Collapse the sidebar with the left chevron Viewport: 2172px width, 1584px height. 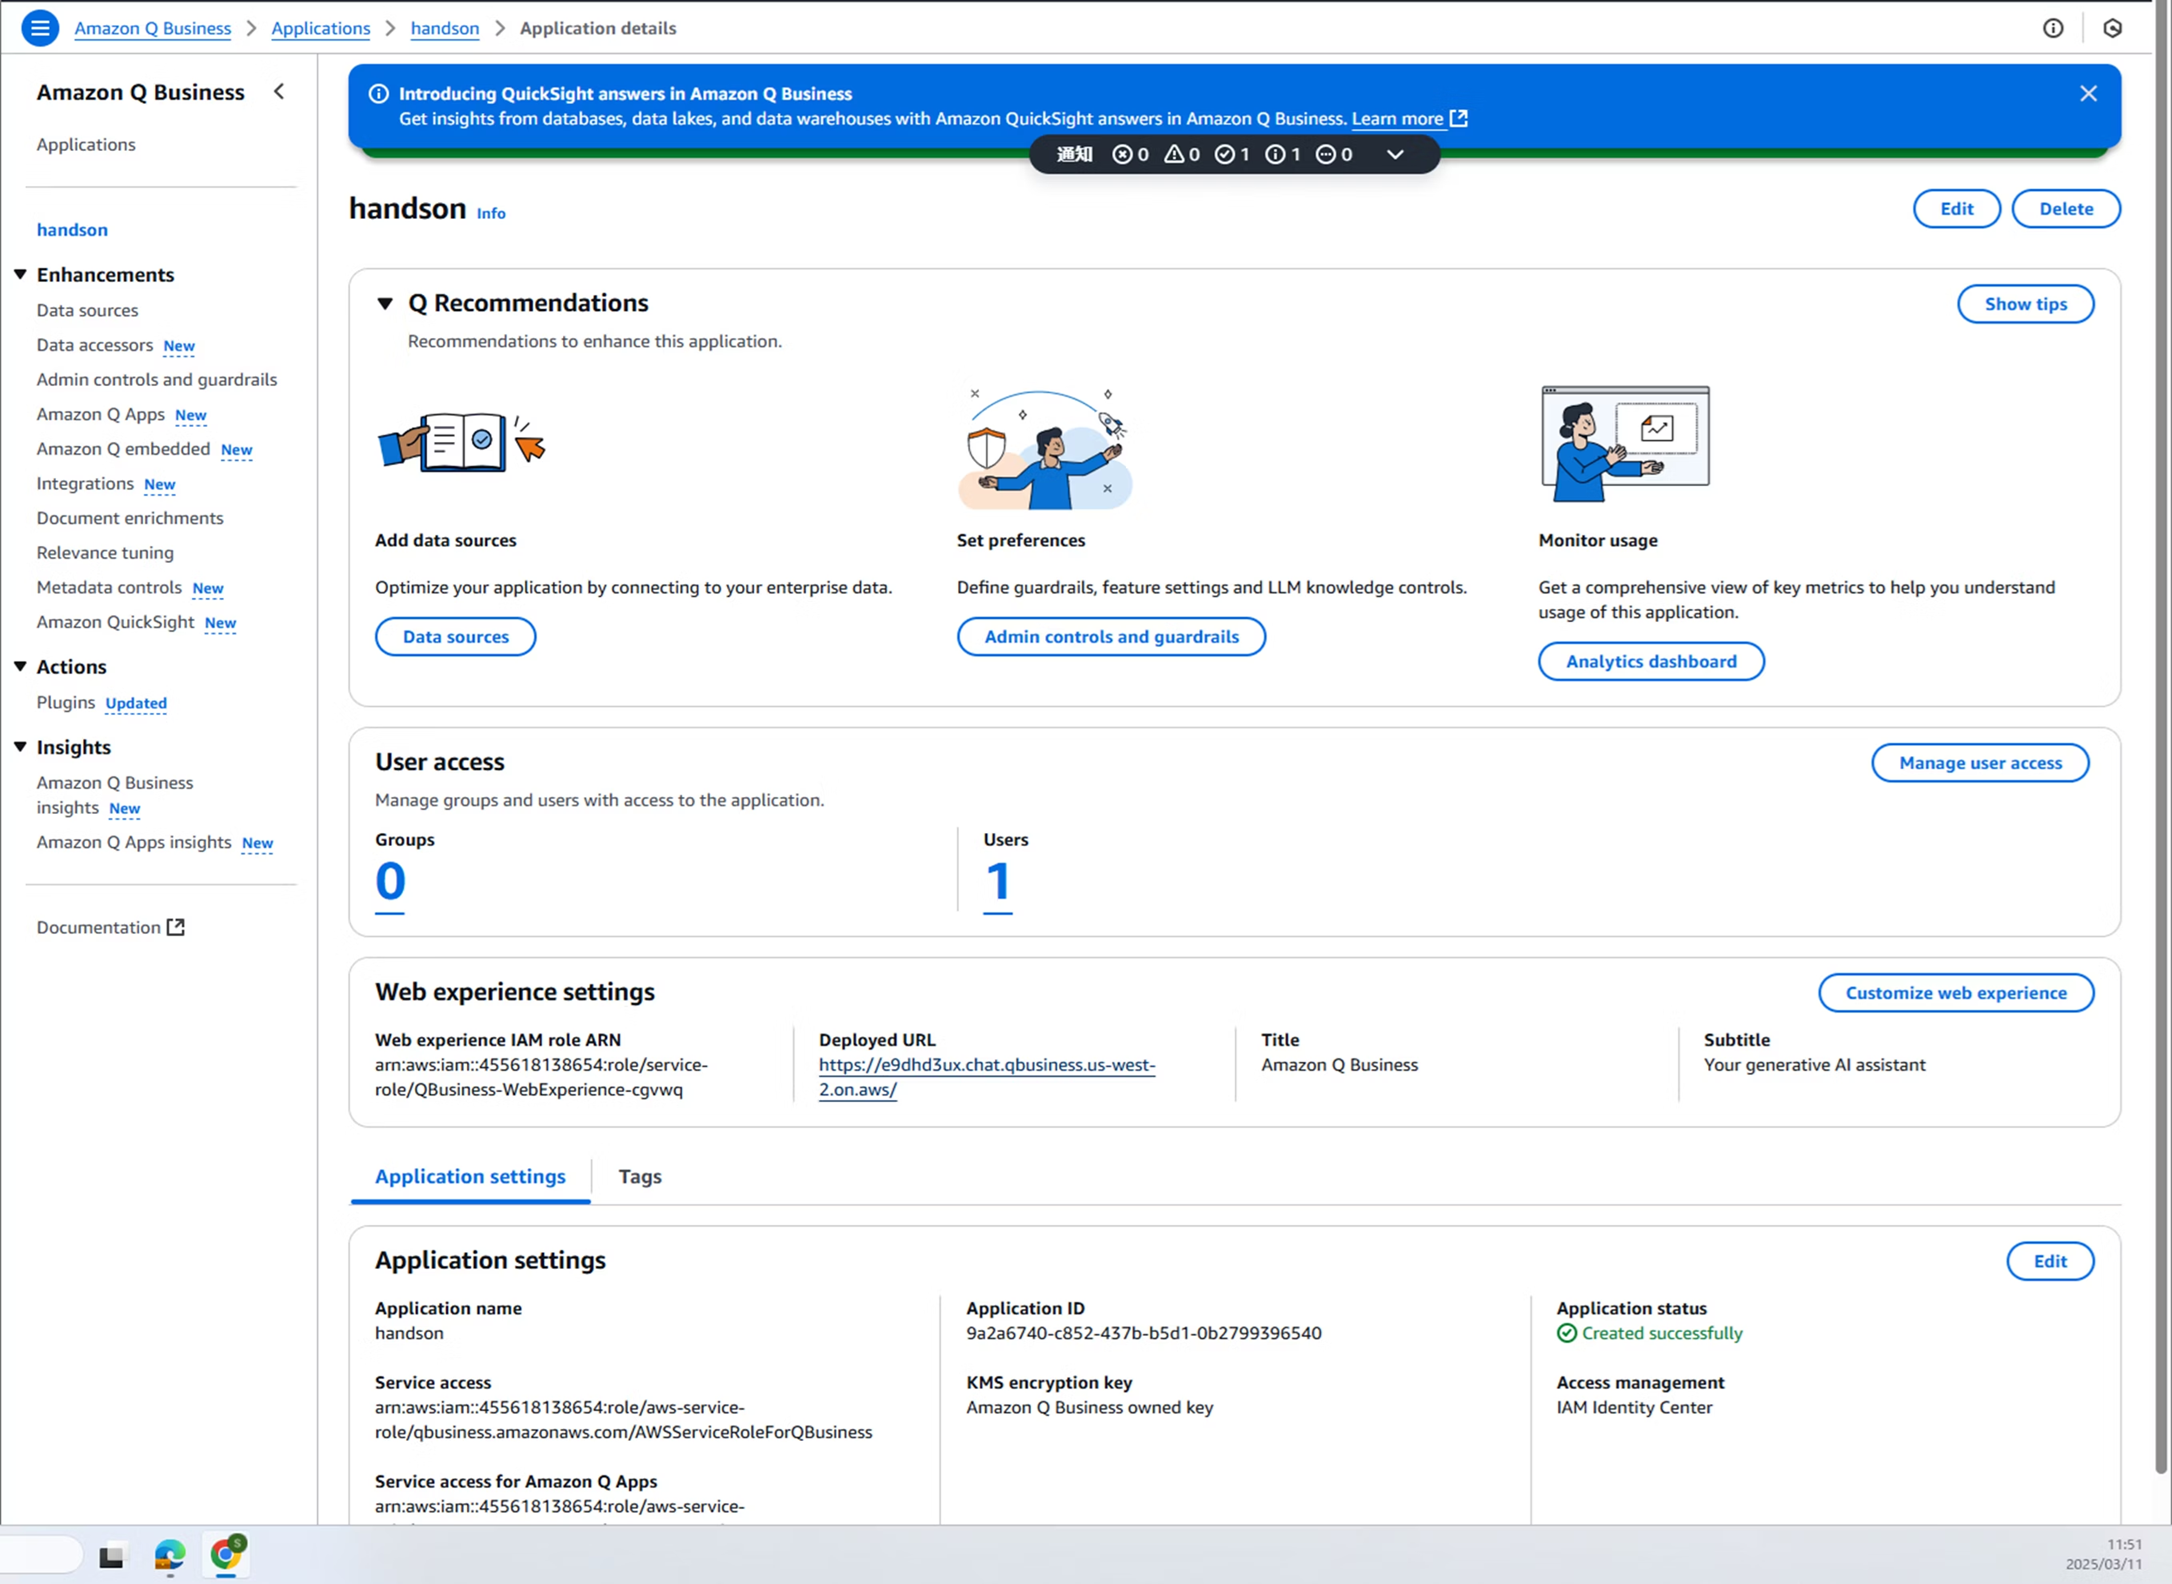[279, 92]
